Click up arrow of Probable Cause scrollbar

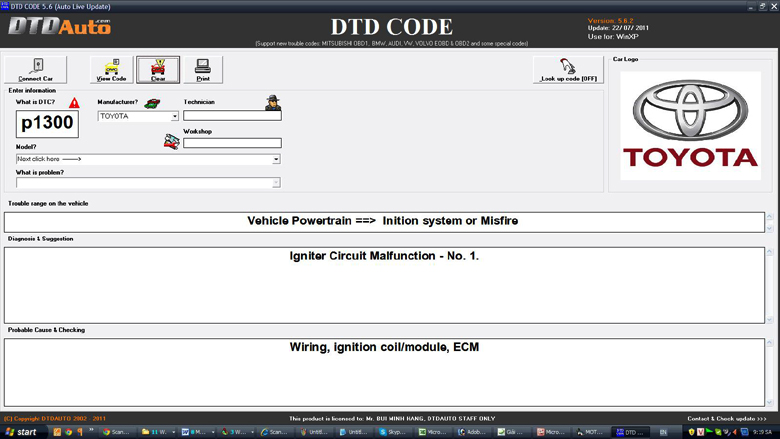pos(770,343)
